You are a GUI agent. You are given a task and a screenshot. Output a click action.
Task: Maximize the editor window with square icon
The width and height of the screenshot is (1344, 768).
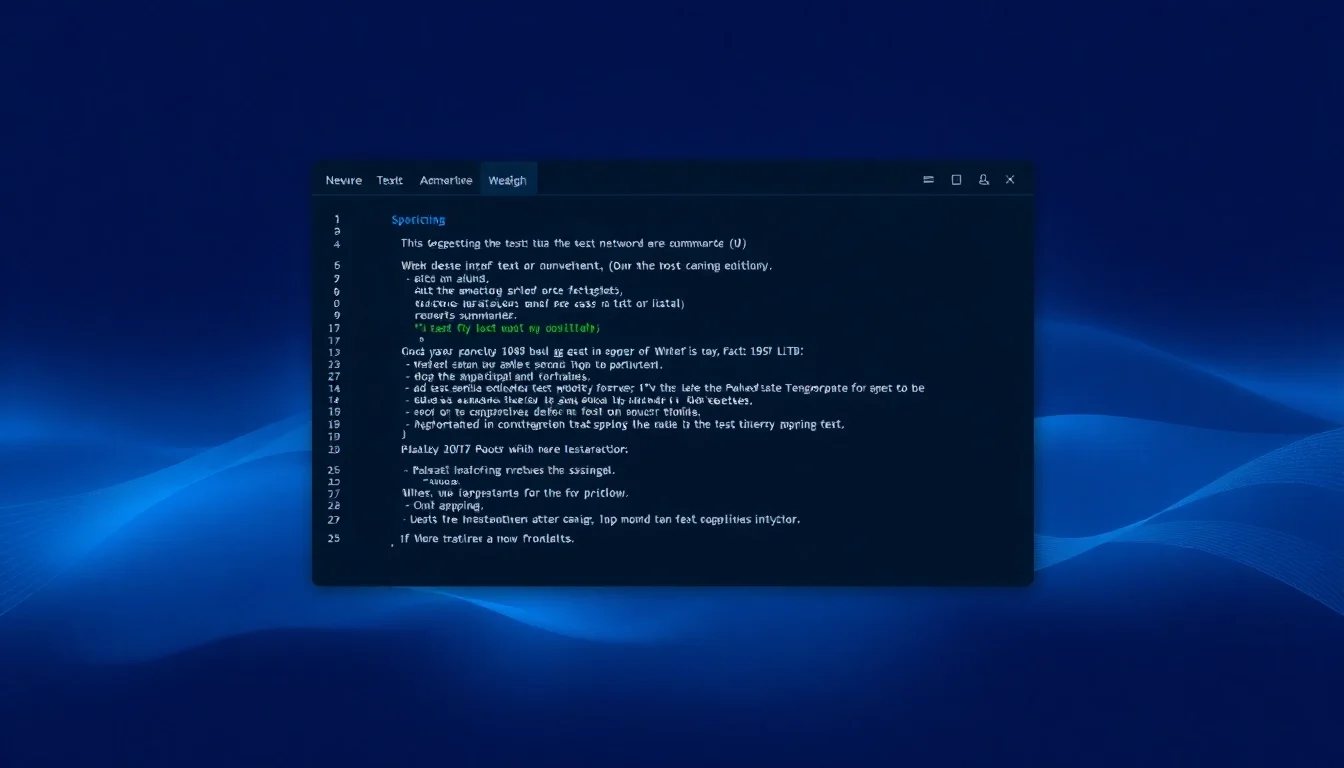(x=956, y=180)
